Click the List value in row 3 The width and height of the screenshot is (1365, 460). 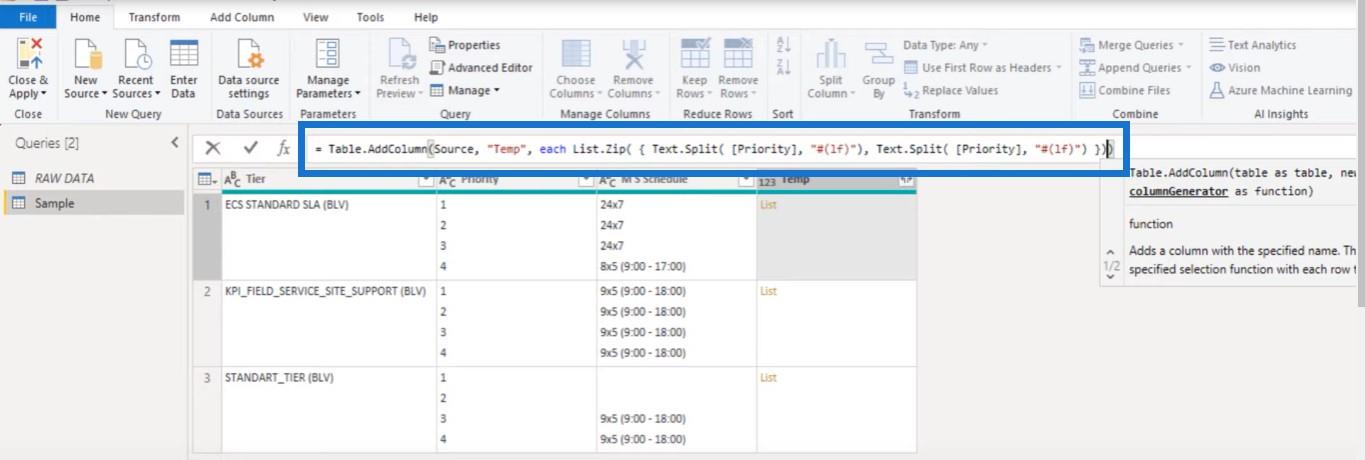pyautogui.click(x=768, y=378)
